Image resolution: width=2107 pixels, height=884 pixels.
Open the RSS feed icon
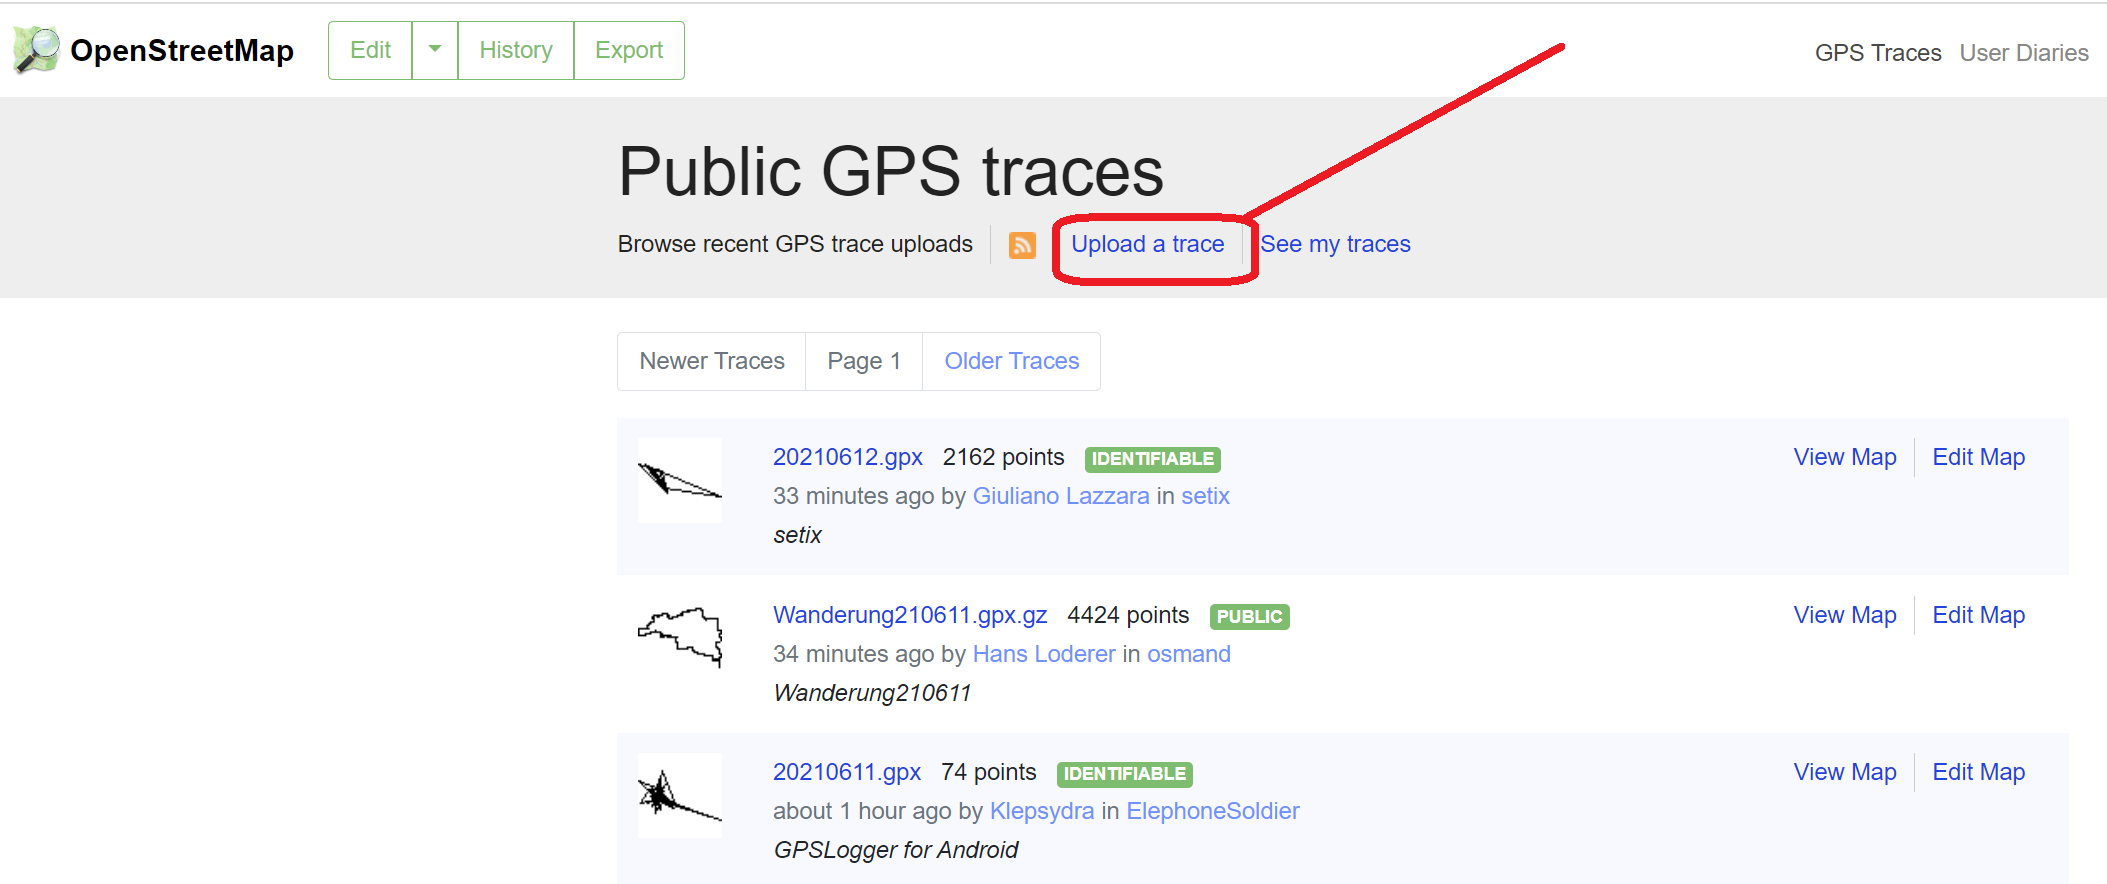(1022, 245)
